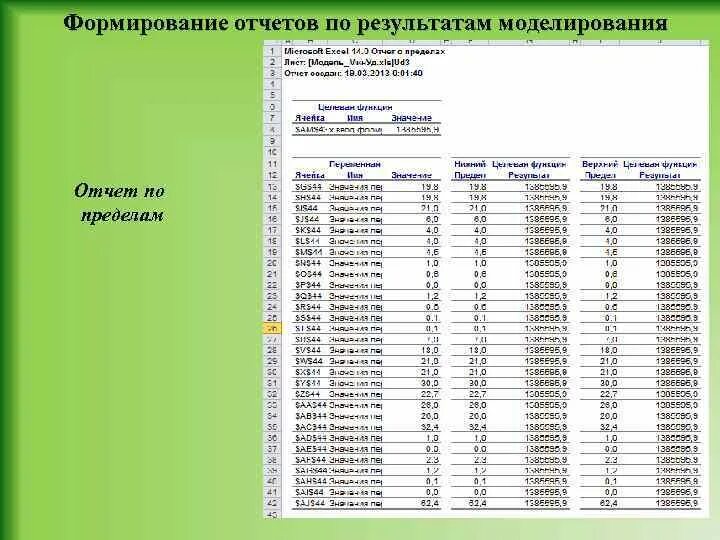Click the Значение cell '32,4' in row 35
Viewport: 720px width, 540px height.
point(430,427)
